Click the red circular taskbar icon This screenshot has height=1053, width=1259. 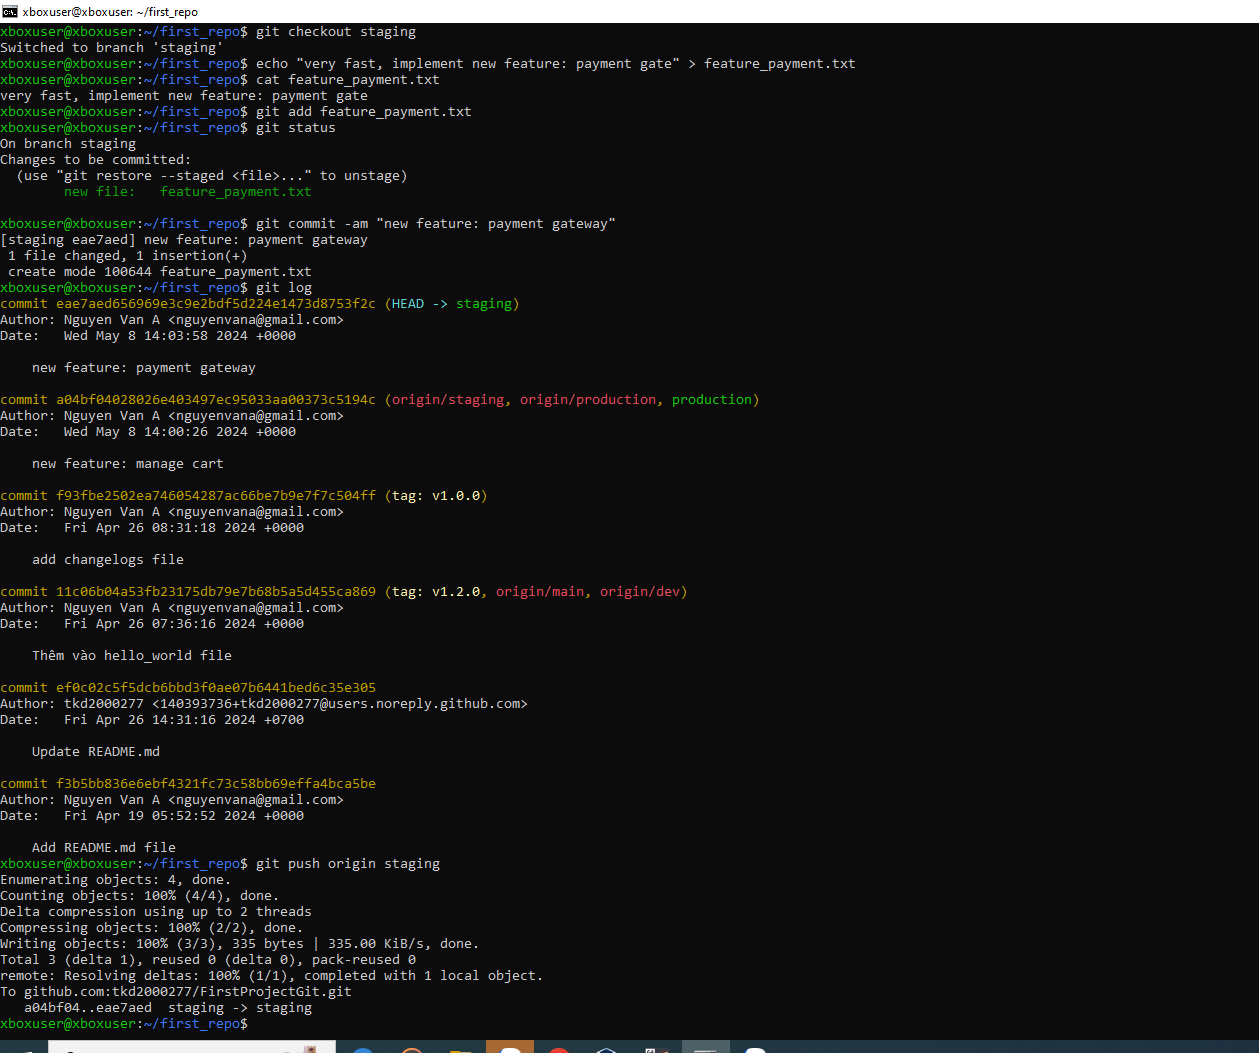(558, 1047)
